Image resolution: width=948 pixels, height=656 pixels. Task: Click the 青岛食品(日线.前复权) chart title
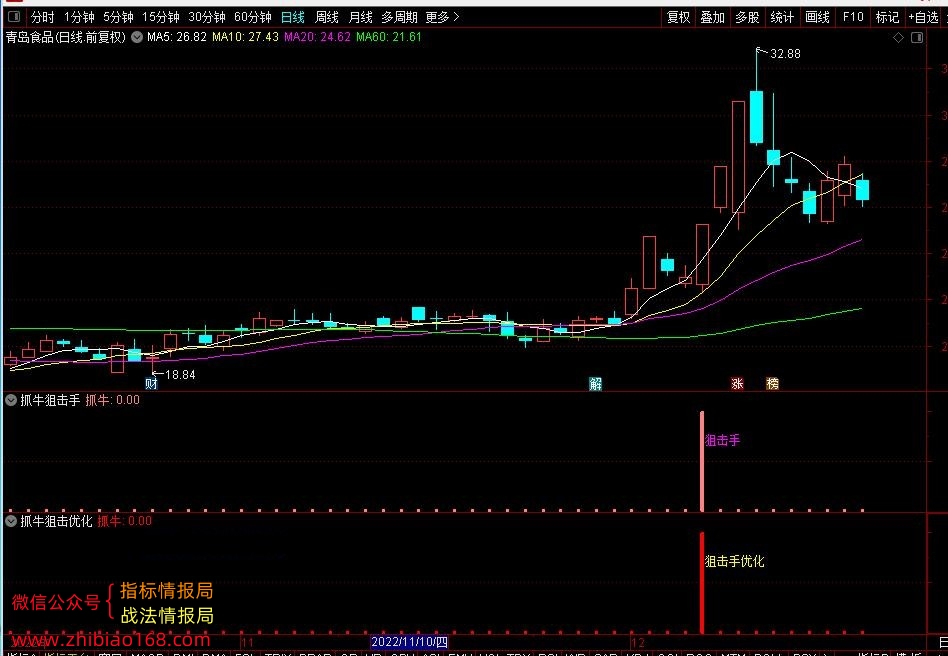[66, 37]
